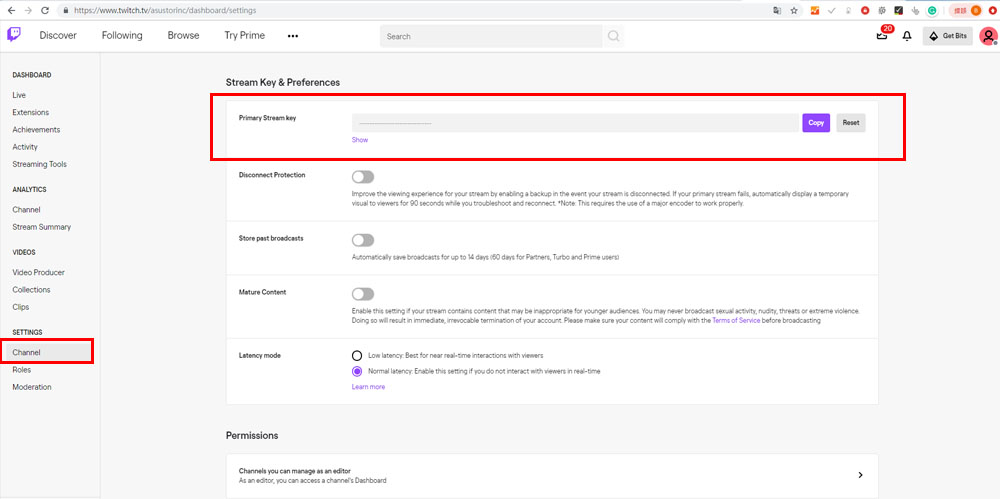This screenshot has height=499, width=1000.
Task: Reset the primary stream key
Action: coord(851,123)
